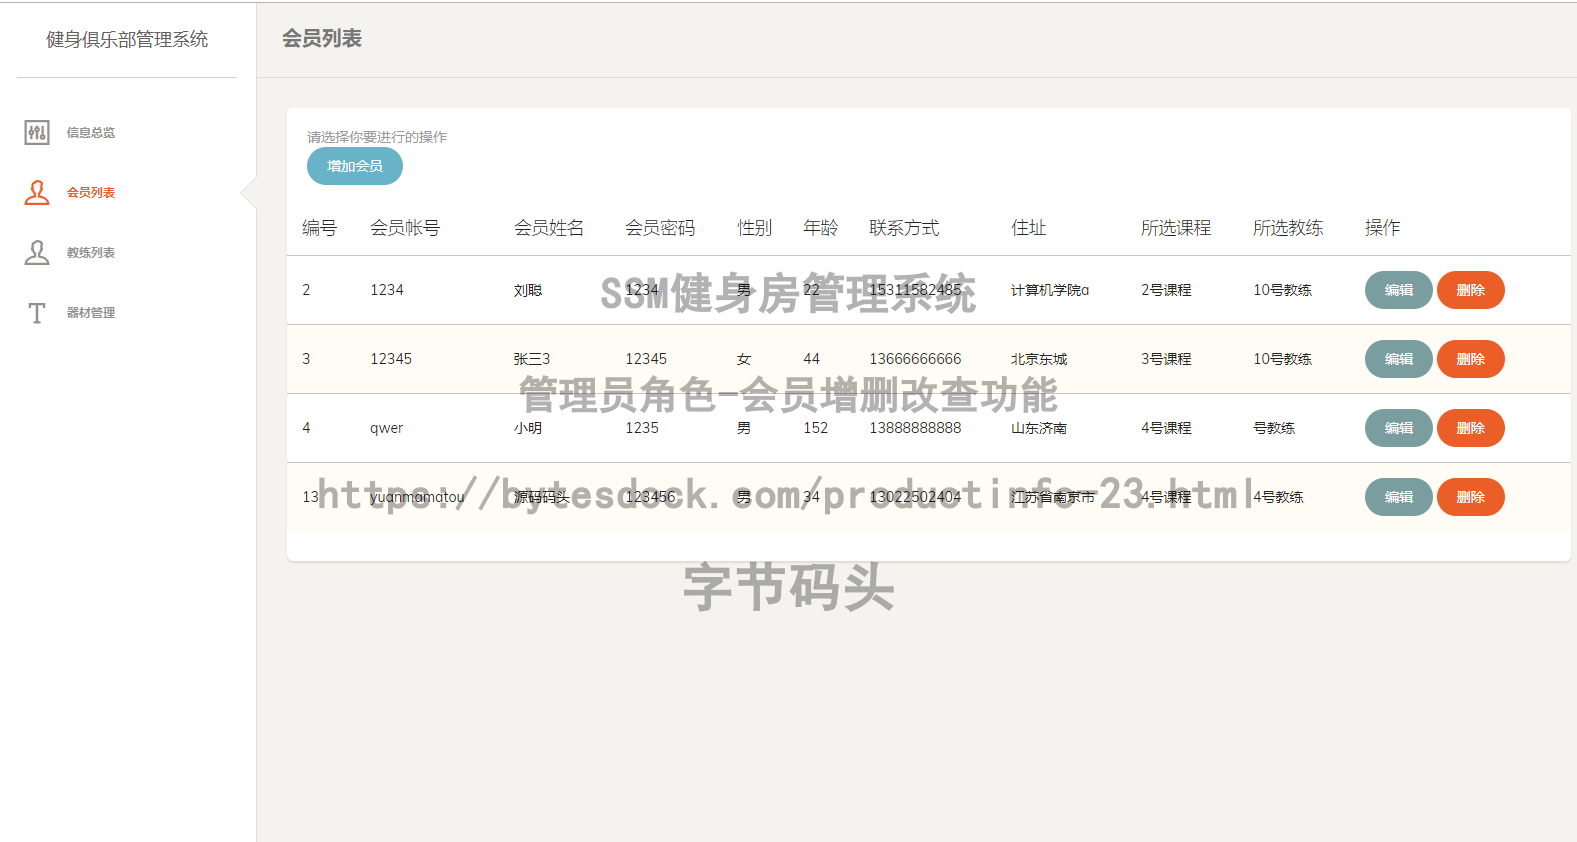
Task: Delete member 刘聪 via 删除 button
Action: (1471, 290)
